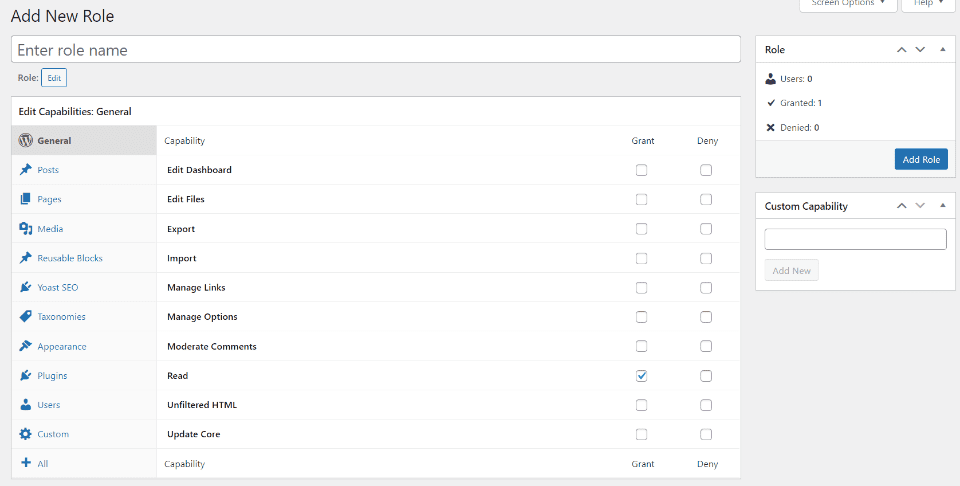Click the Appearance brush icon

tap(26, 346)
